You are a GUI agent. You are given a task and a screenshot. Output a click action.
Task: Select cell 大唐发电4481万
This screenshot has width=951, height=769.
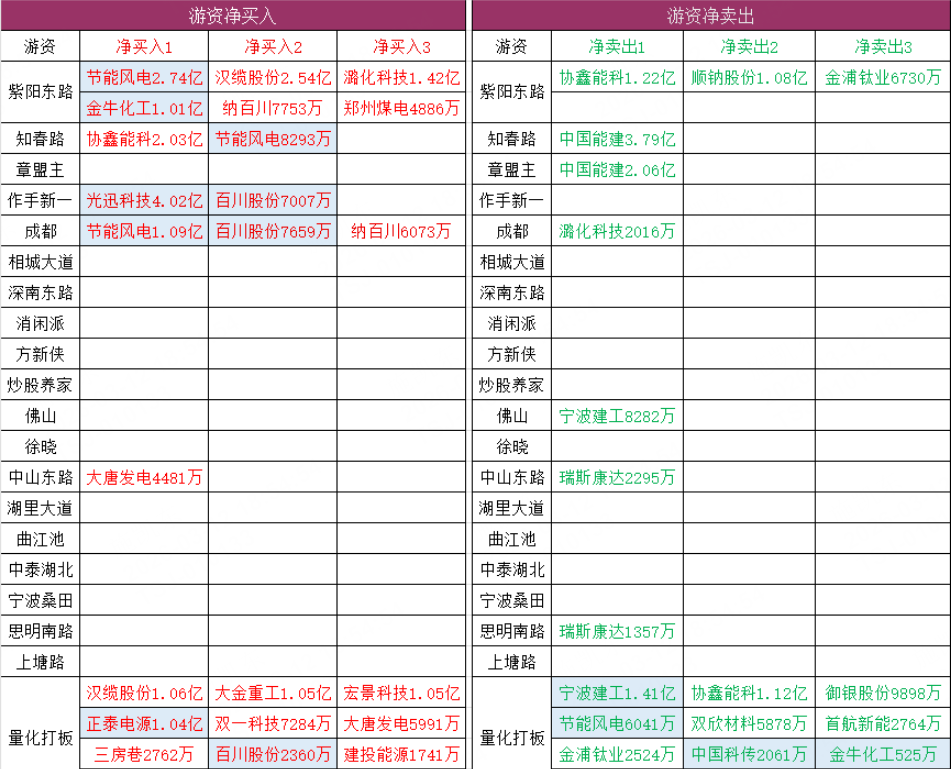click(x=144, y=477)
